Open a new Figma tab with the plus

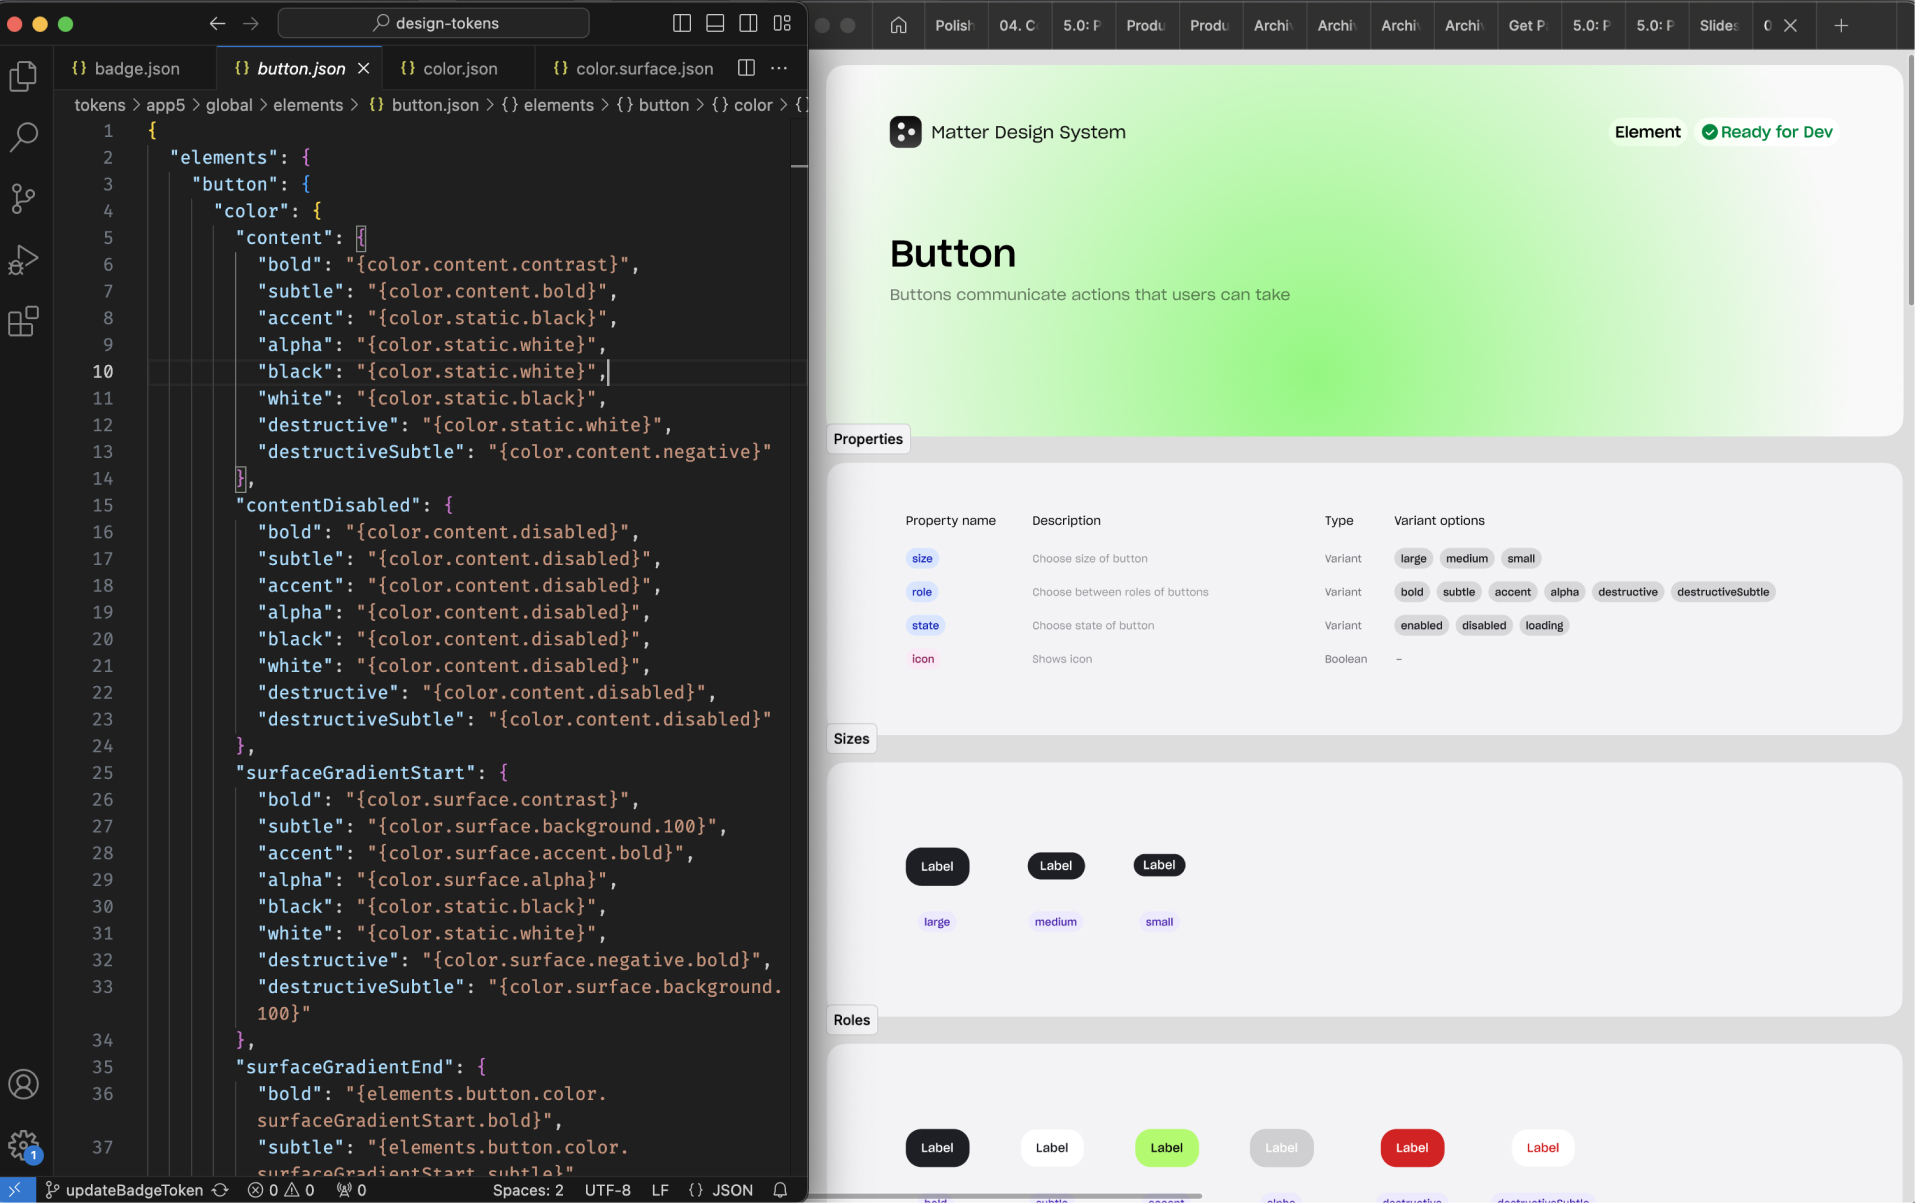pos(1841,25)
